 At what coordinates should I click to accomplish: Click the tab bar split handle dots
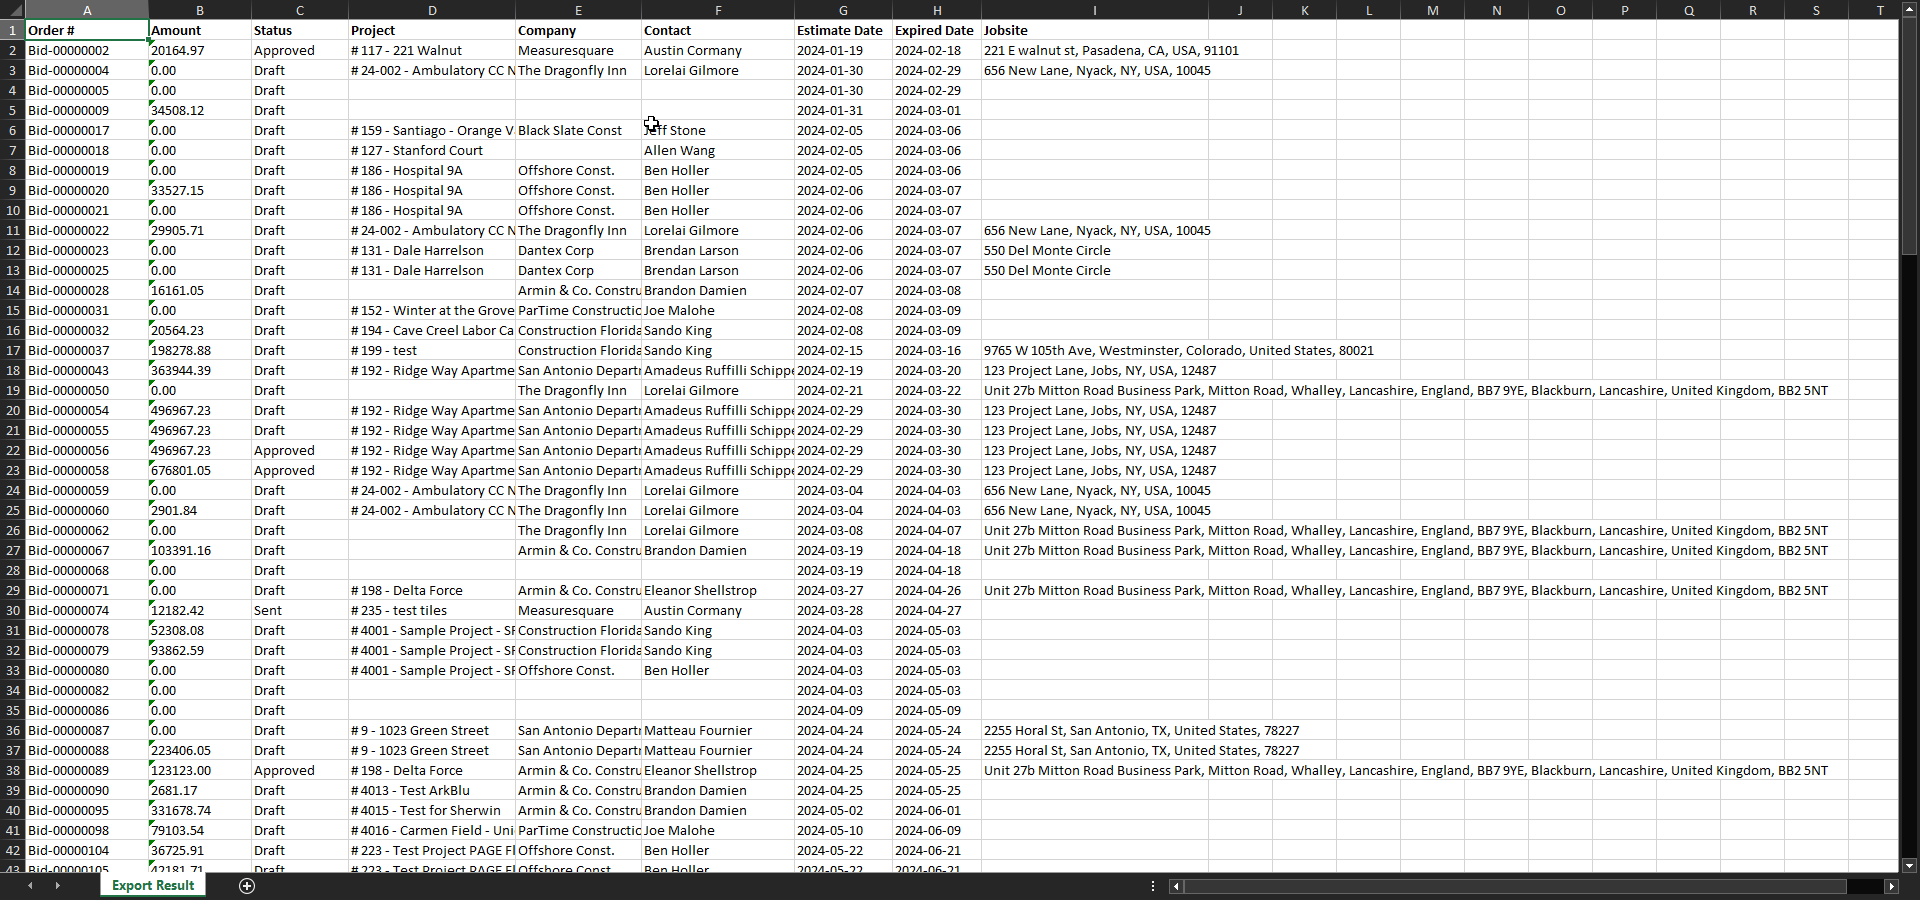(1153, 886)
